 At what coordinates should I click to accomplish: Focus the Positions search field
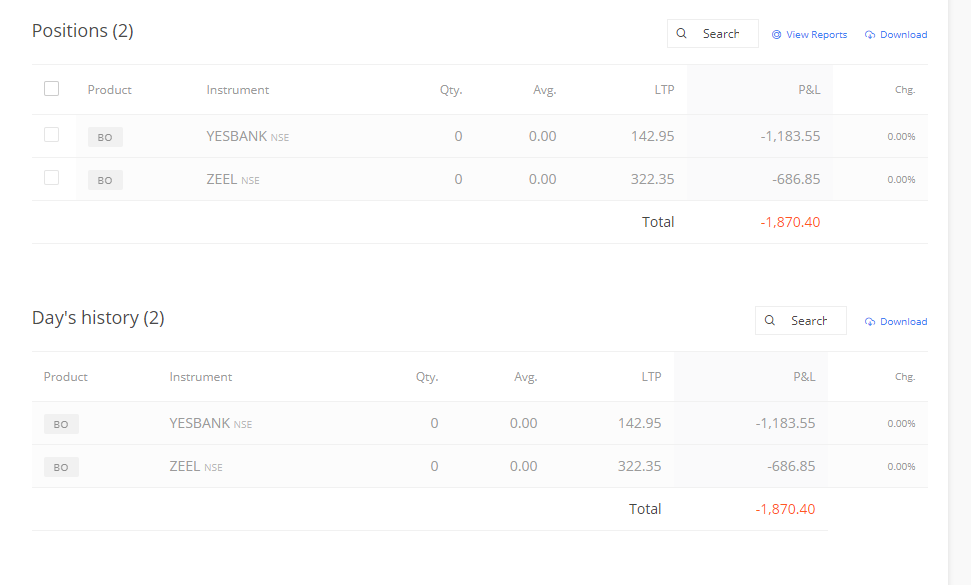point(713,33)
